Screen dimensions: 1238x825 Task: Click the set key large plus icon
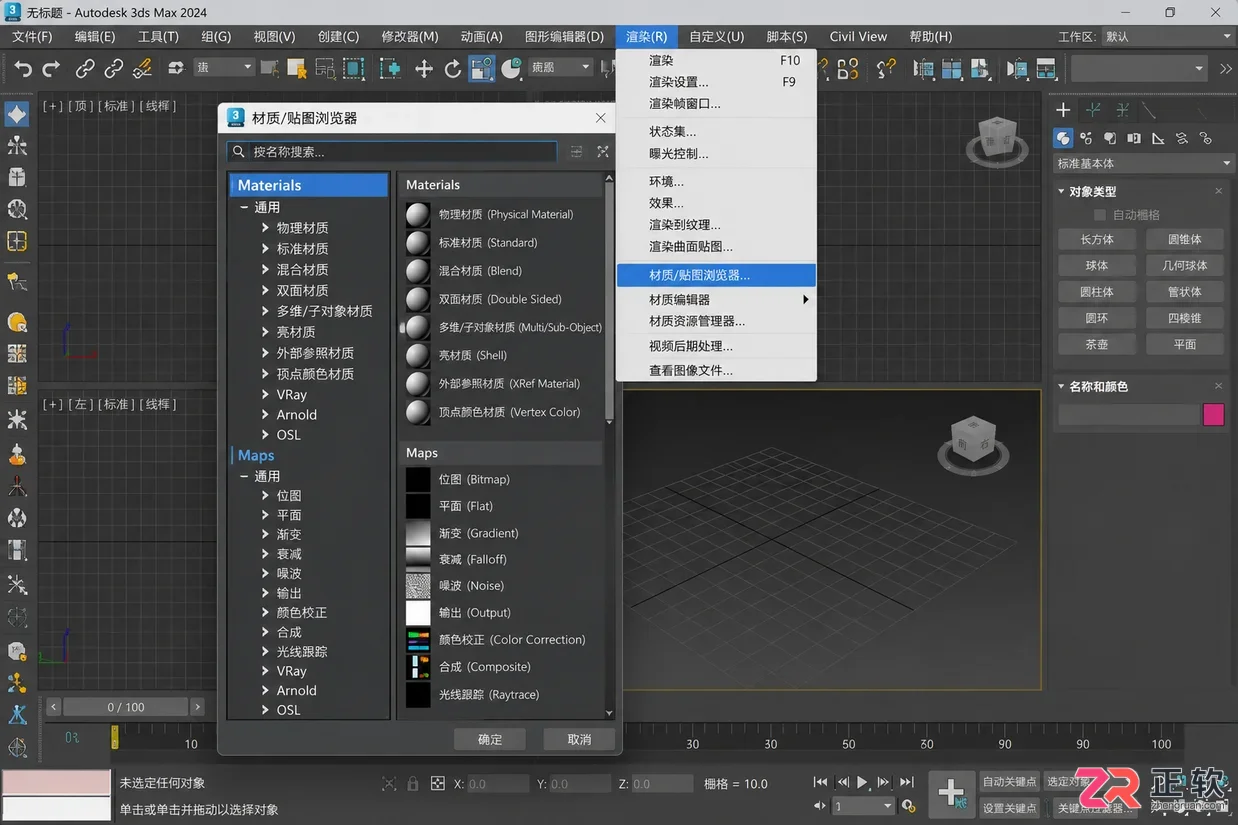point(951,794)
